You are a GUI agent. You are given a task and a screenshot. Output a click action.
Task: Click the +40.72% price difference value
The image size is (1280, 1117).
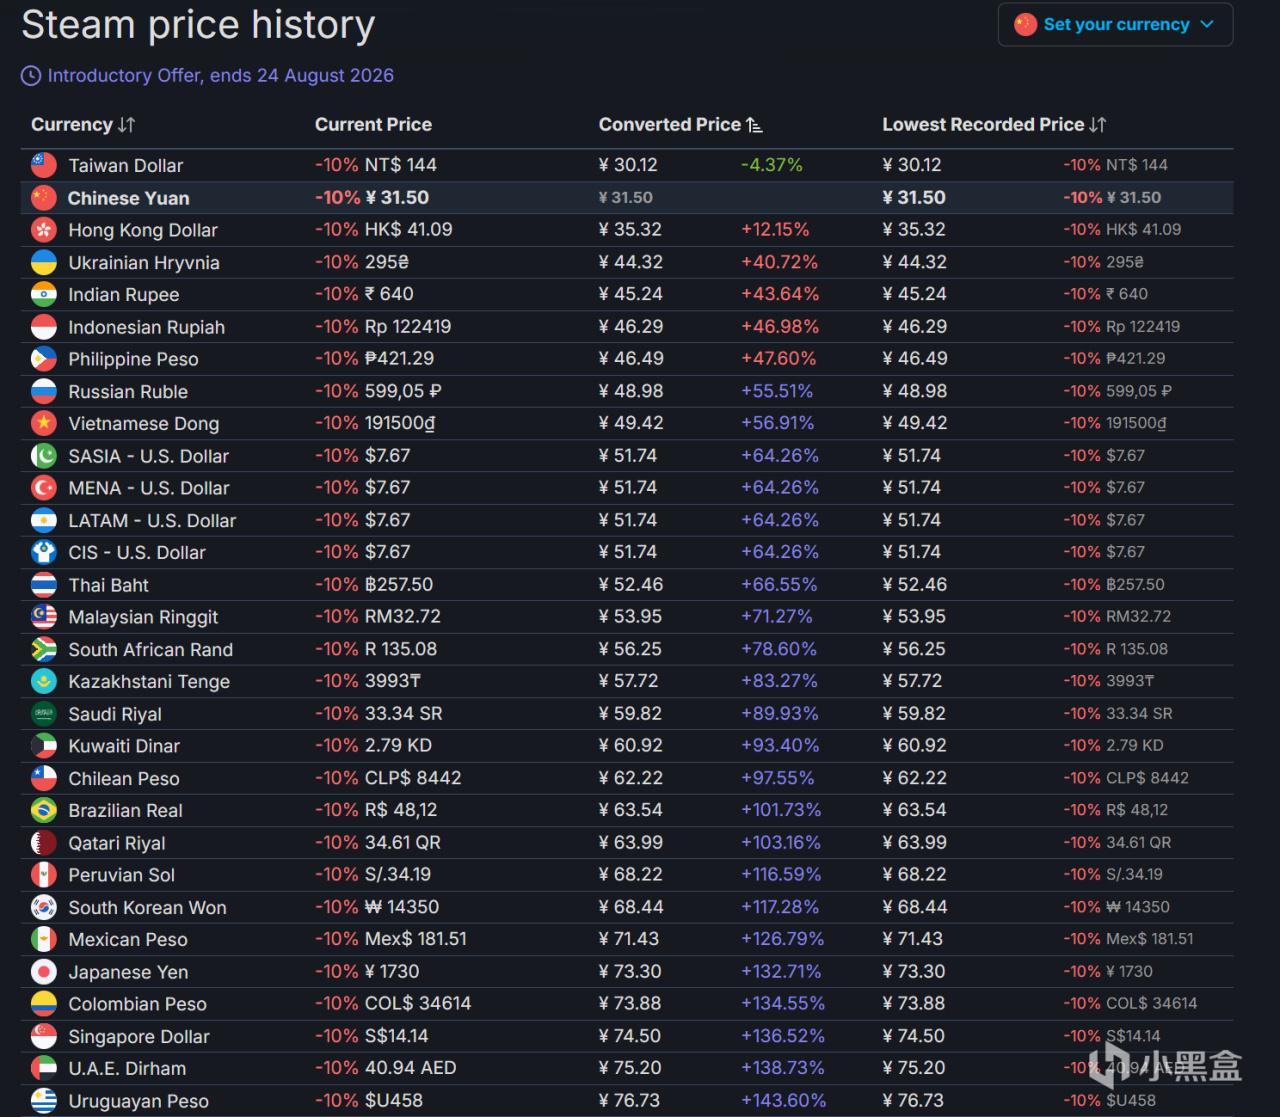(779, 262)
